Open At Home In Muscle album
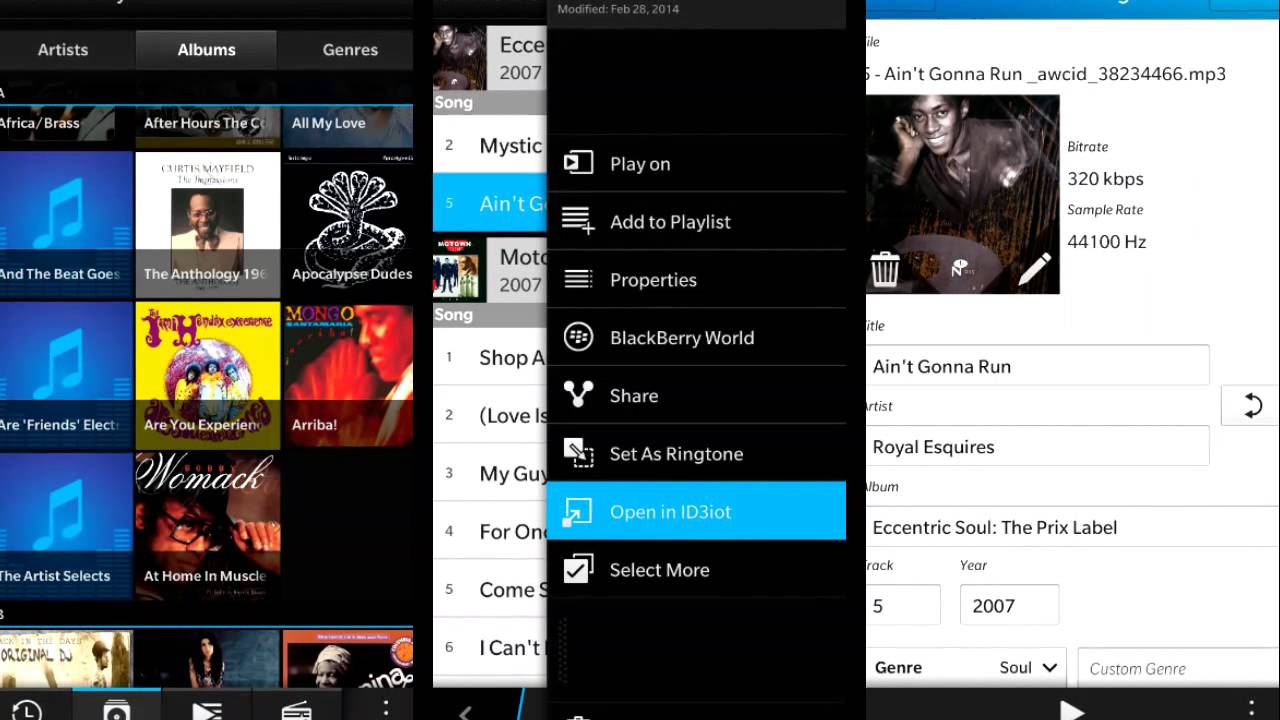 tap(208, 527)
